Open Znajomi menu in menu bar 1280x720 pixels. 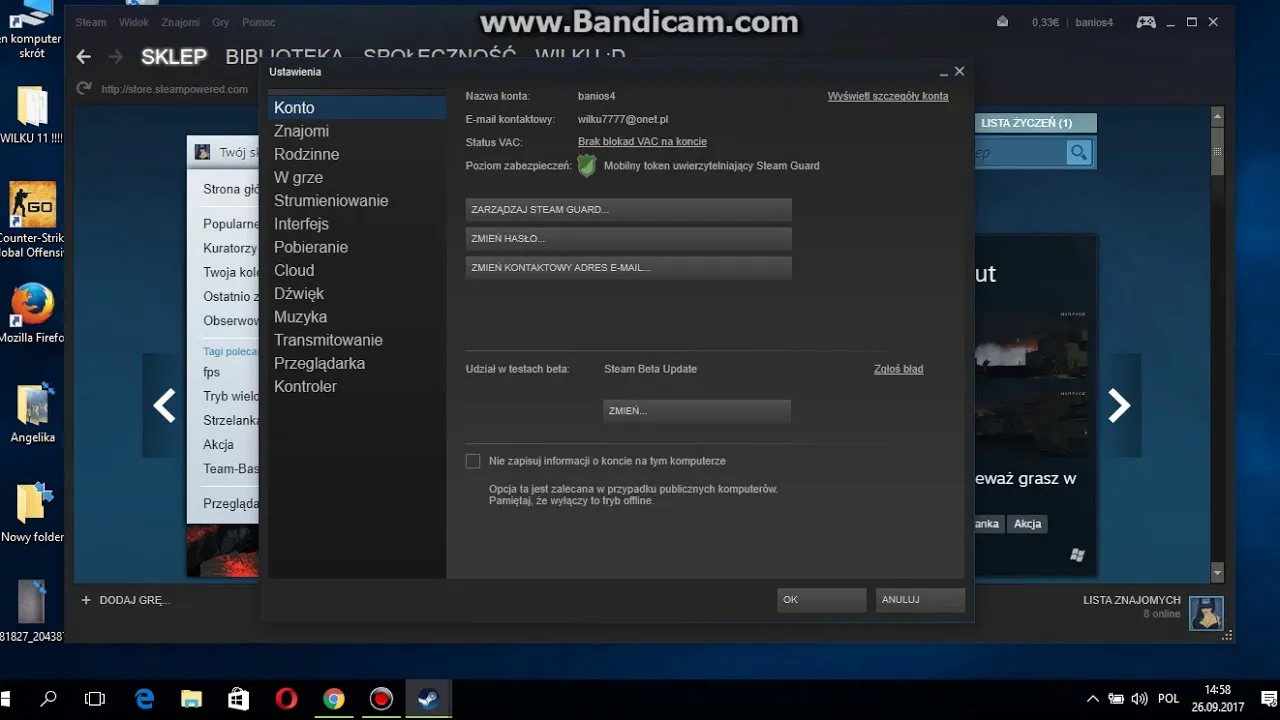click(x=181, y=22)
